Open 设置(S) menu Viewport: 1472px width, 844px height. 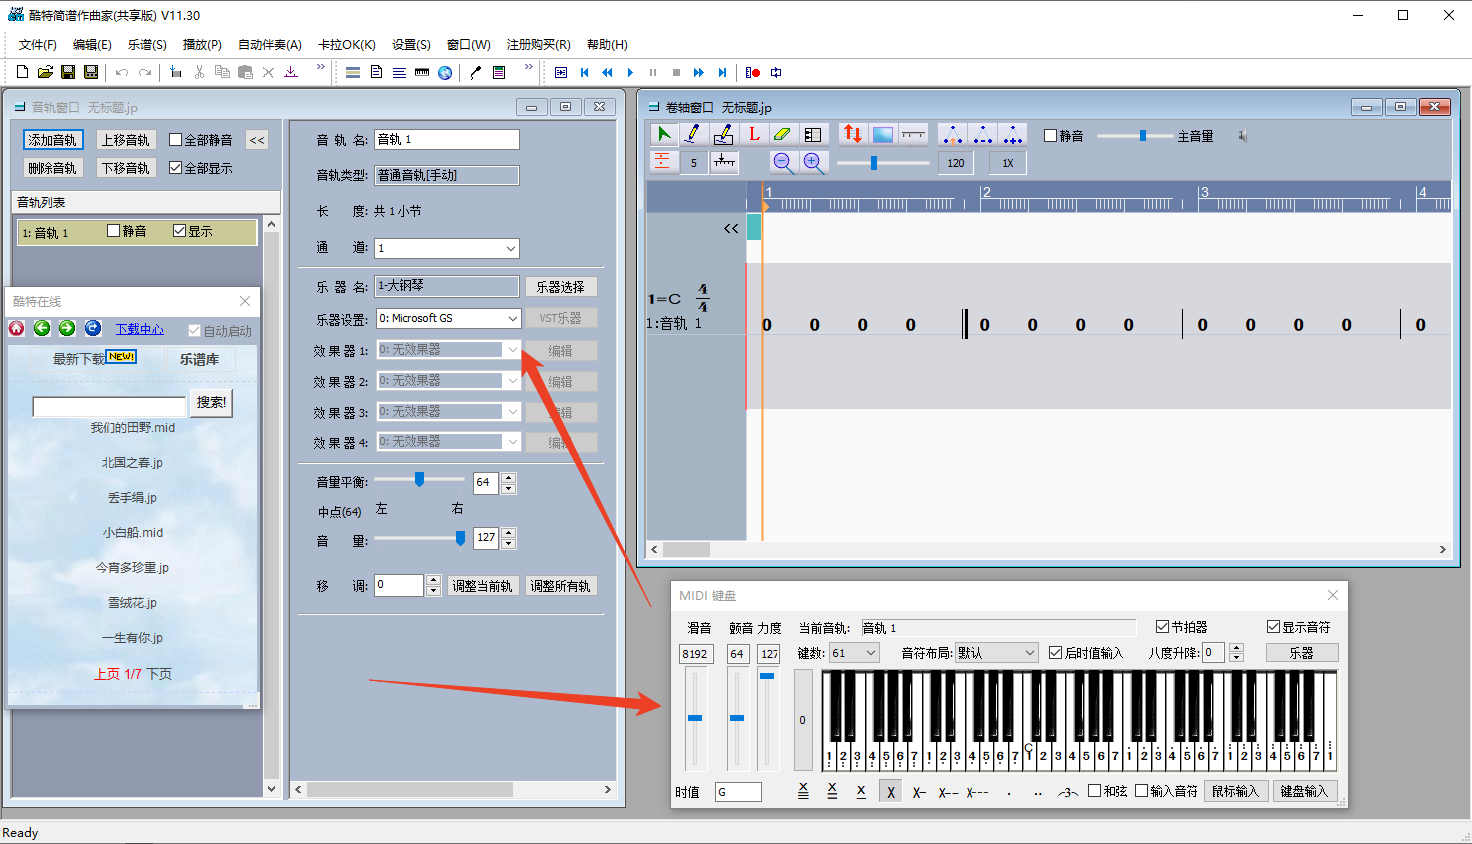click(411, 44)
